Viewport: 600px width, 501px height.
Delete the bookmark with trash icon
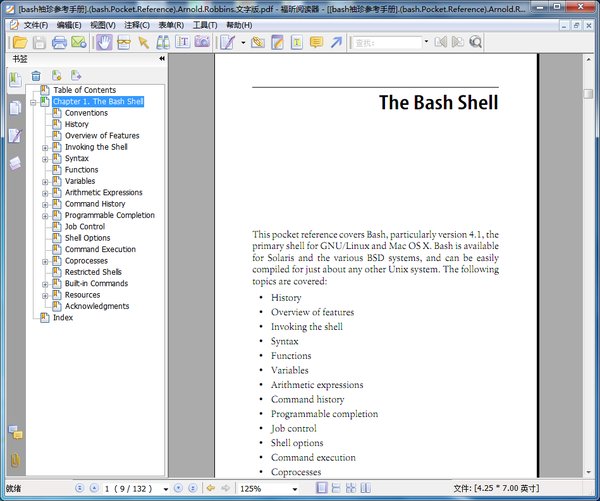(x=36, y=76)
